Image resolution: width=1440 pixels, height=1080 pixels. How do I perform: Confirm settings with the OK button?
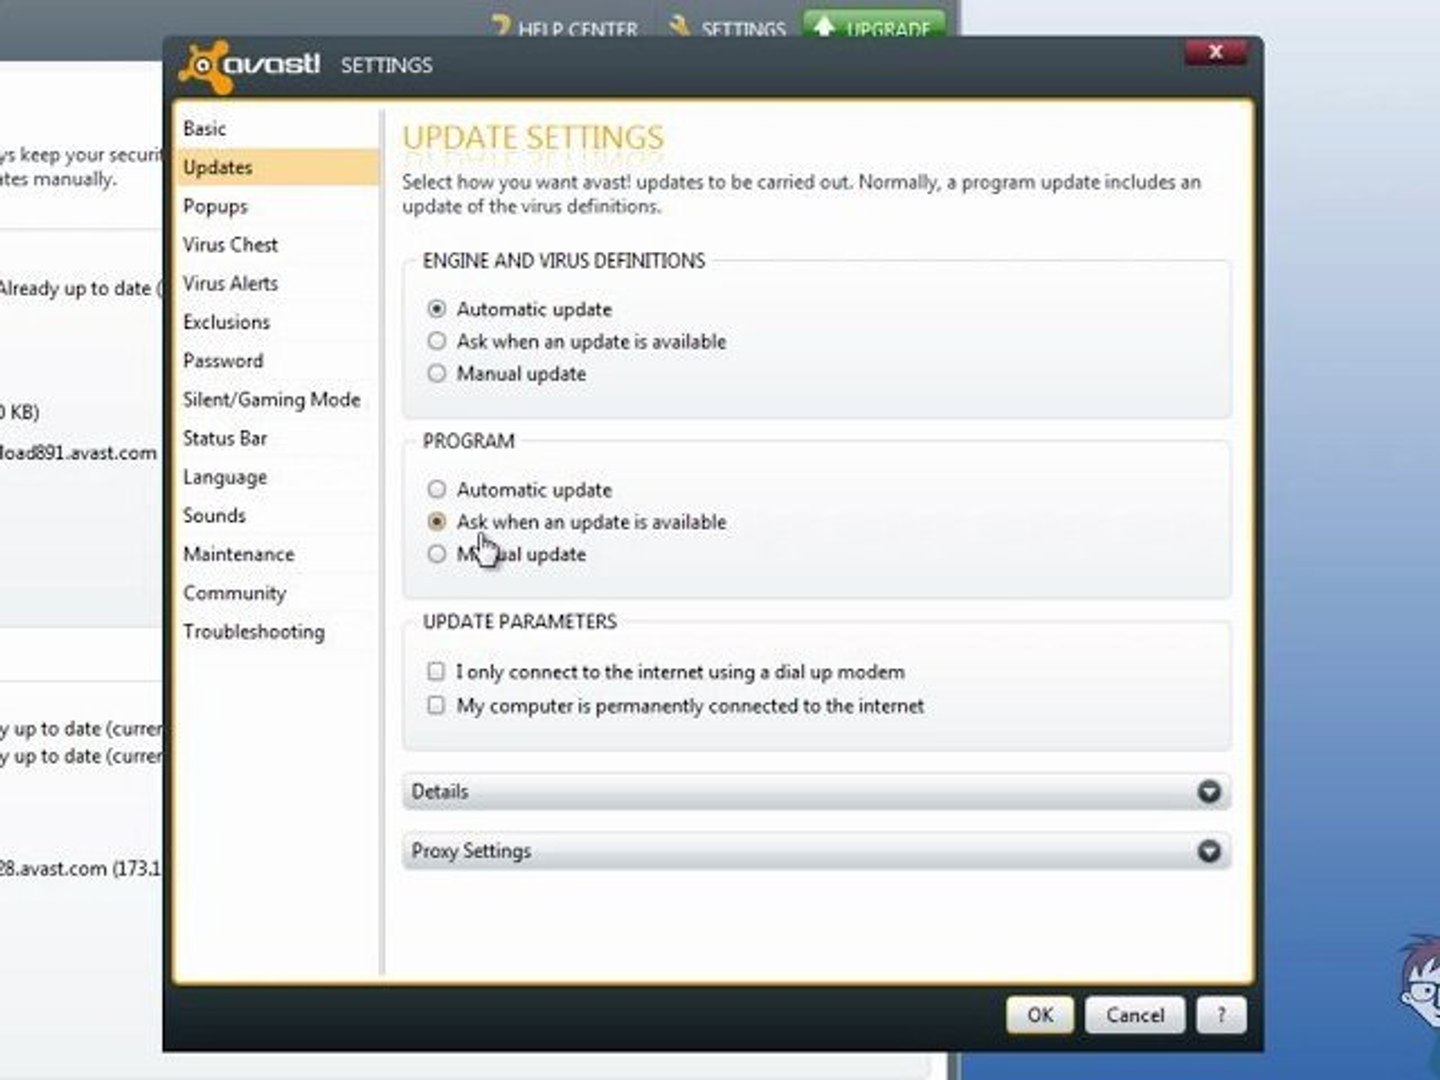1040,1015
